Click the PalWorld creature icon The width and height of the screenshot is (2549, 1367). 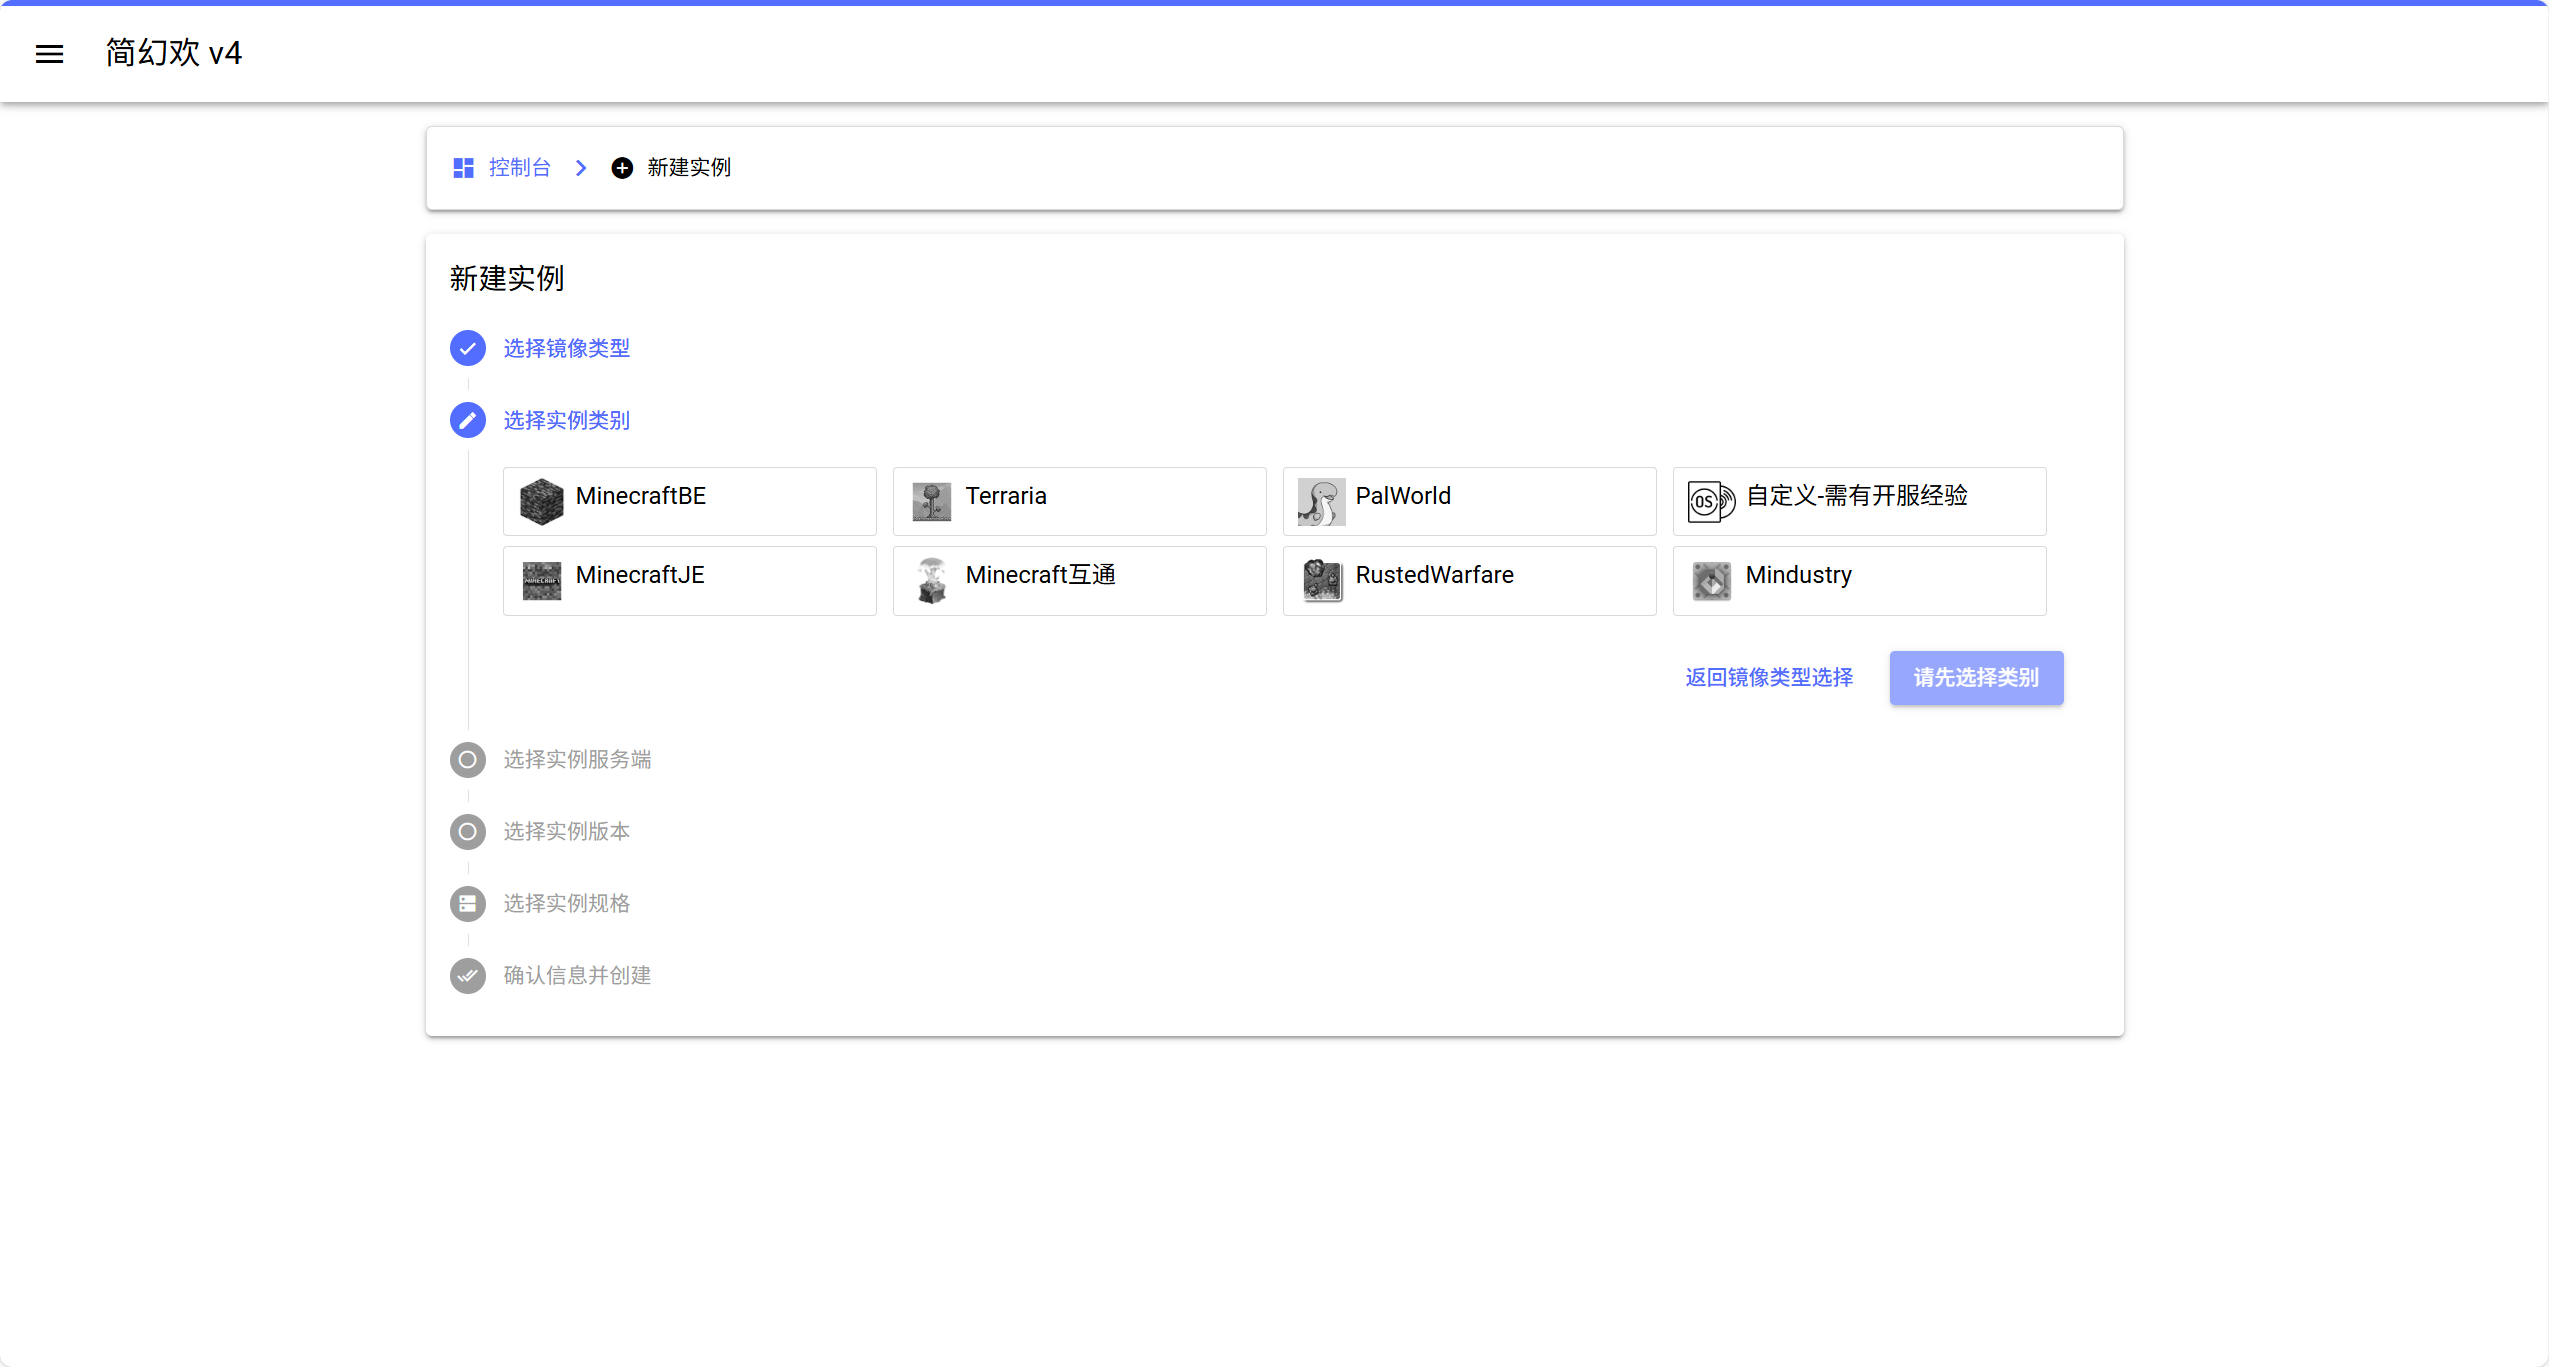[x=1321, y=501]
